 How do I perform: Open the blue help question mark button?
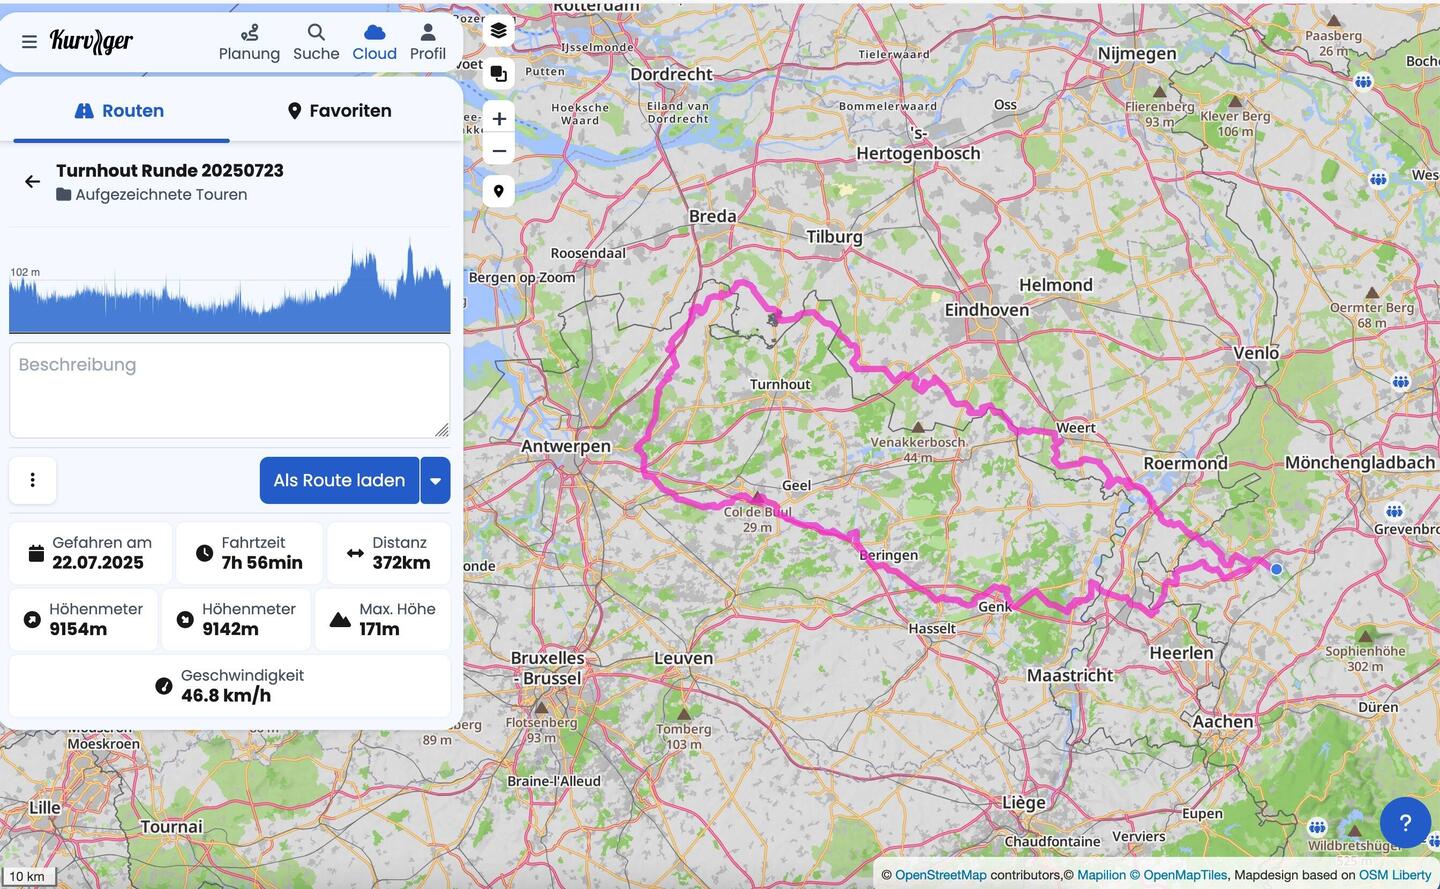click(1404, 822)
